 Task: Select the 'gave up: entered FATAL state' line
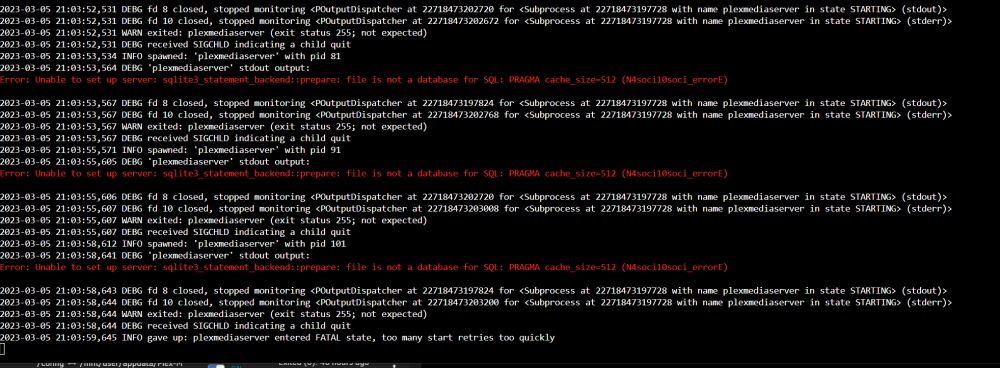coord(277,337)
